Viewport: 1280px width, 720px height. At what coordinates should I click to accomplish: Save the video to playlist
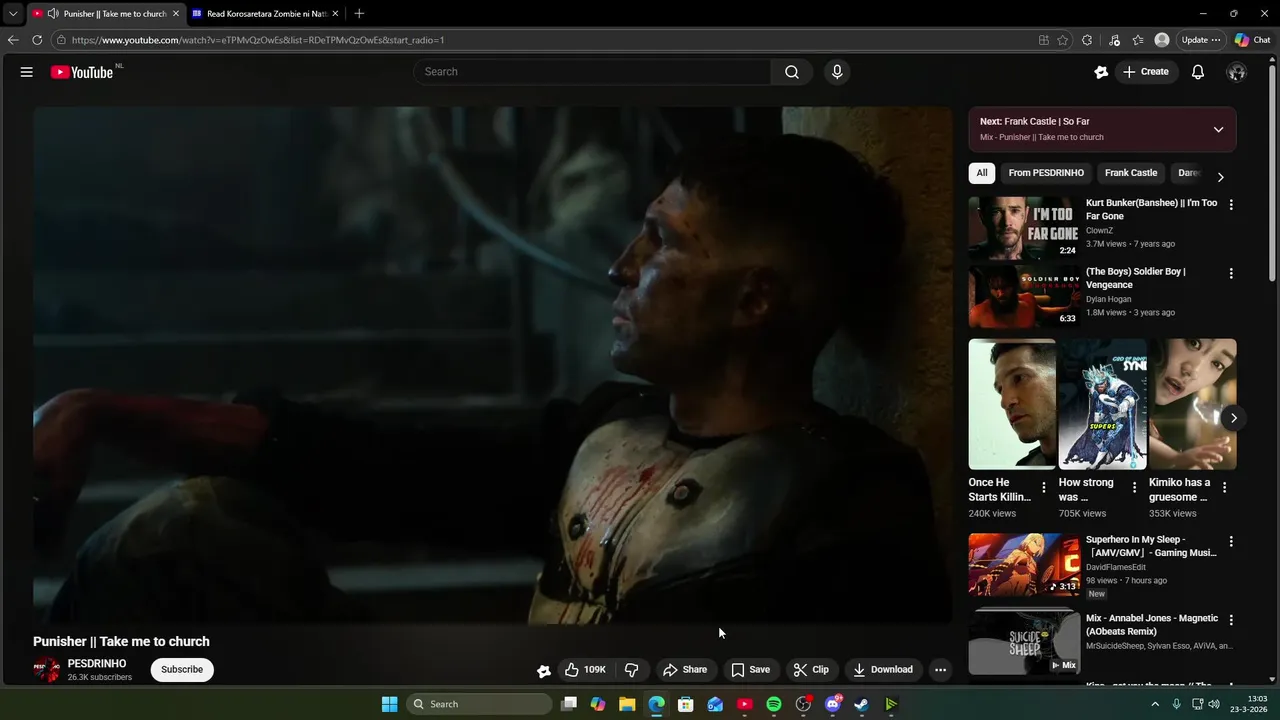click(750, 670)
